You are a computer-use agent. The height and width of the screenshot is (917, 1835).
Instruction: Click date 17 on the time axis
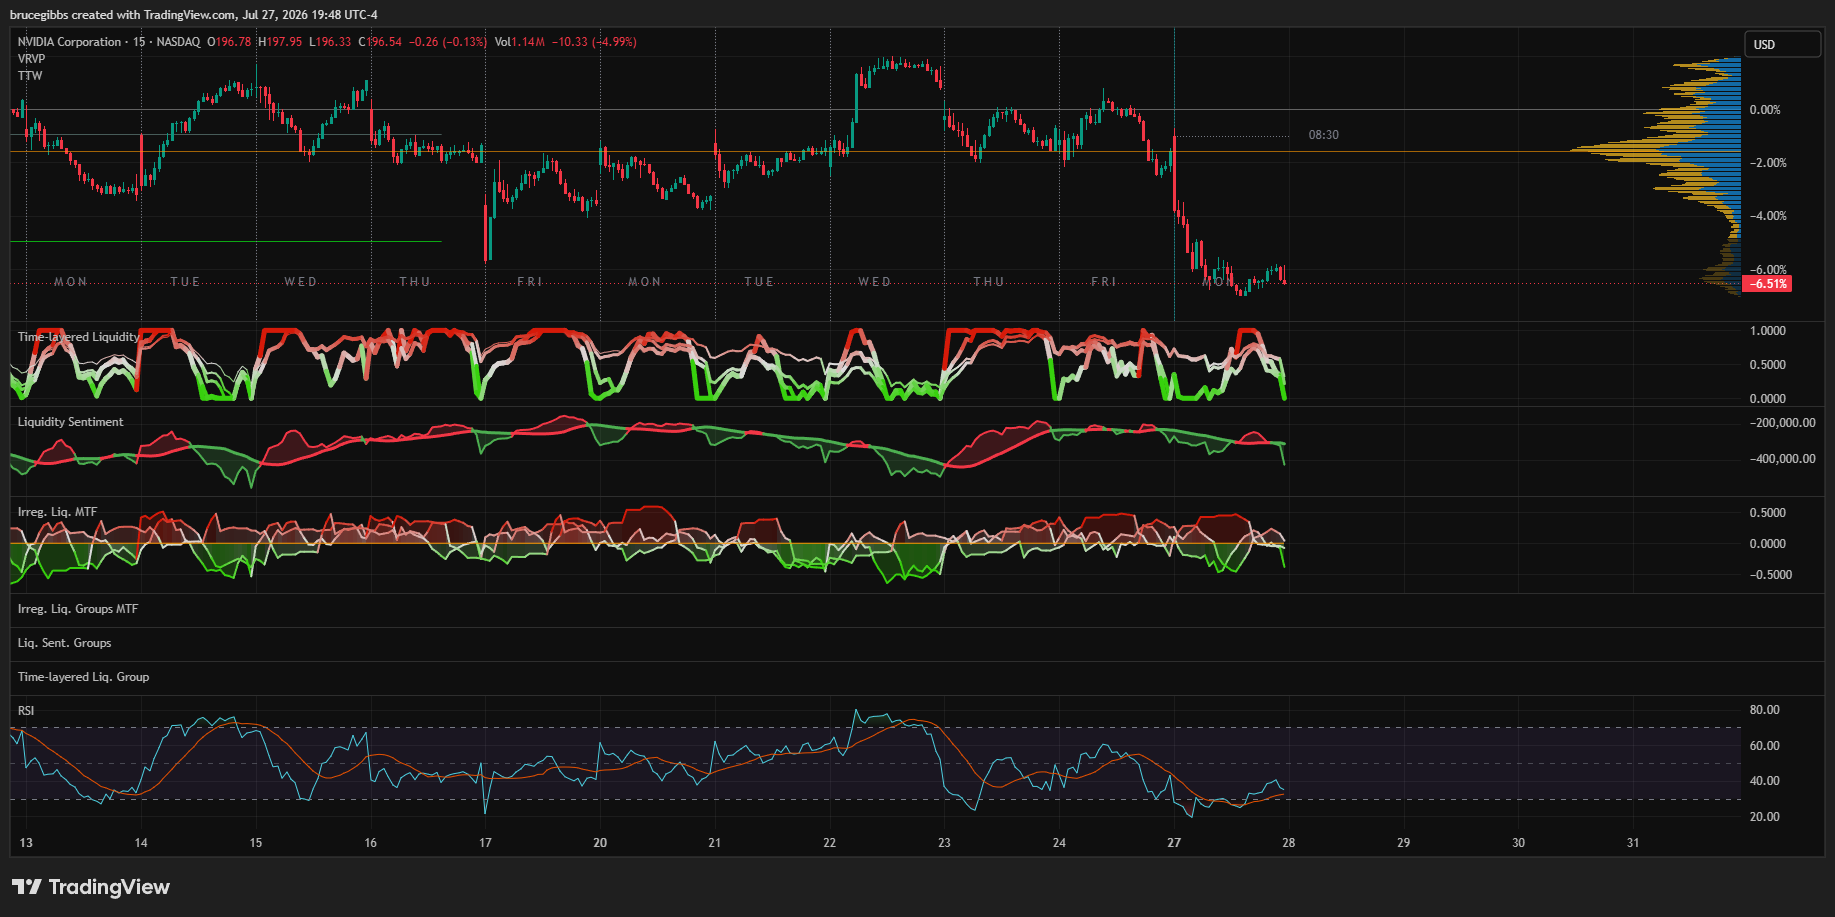[x=485, y=843]
